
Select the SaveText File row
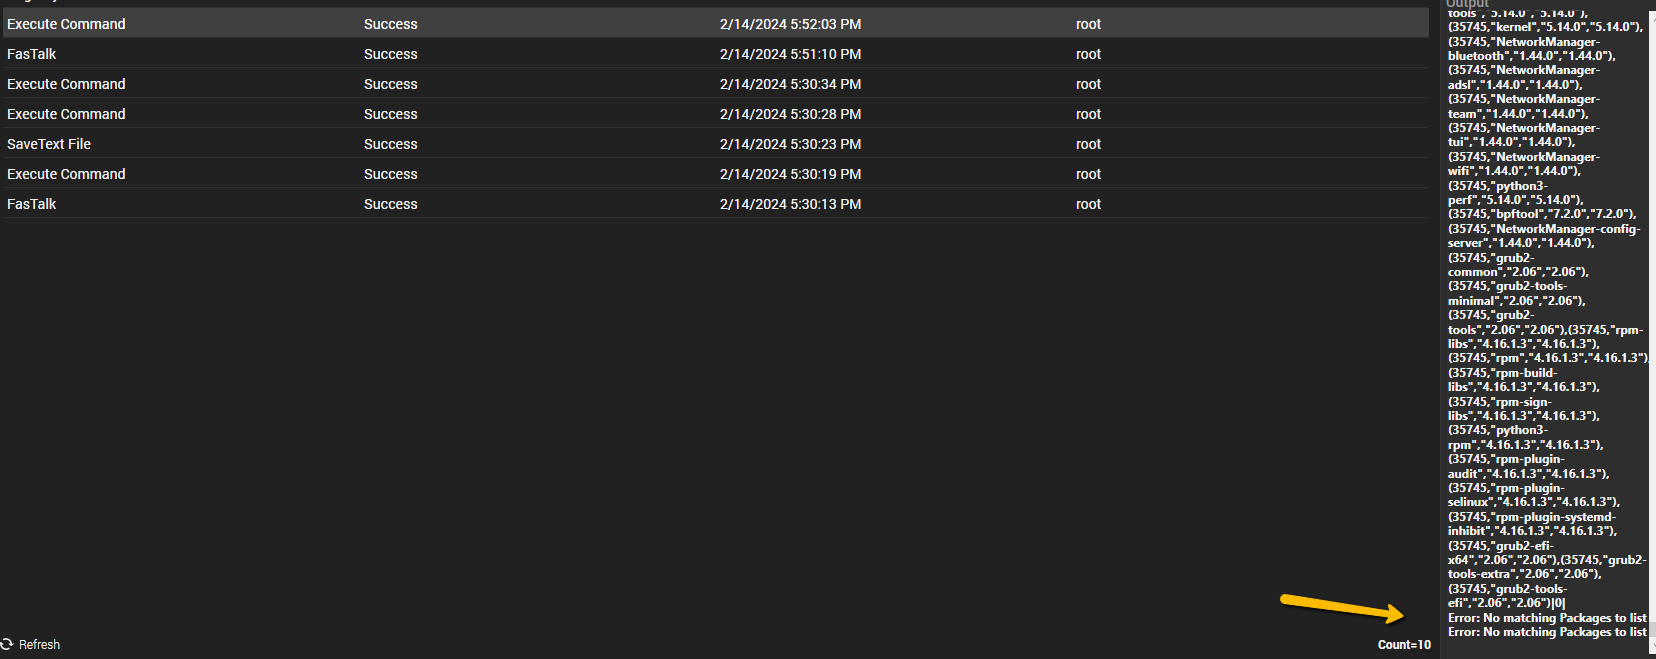(x=49, y=144)
